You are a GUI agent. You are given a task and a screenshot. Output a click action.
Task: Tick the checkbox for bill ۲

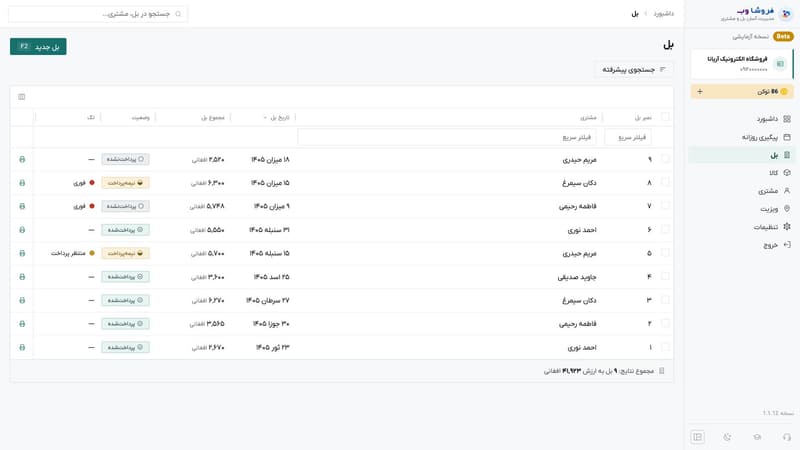point(665,323)
